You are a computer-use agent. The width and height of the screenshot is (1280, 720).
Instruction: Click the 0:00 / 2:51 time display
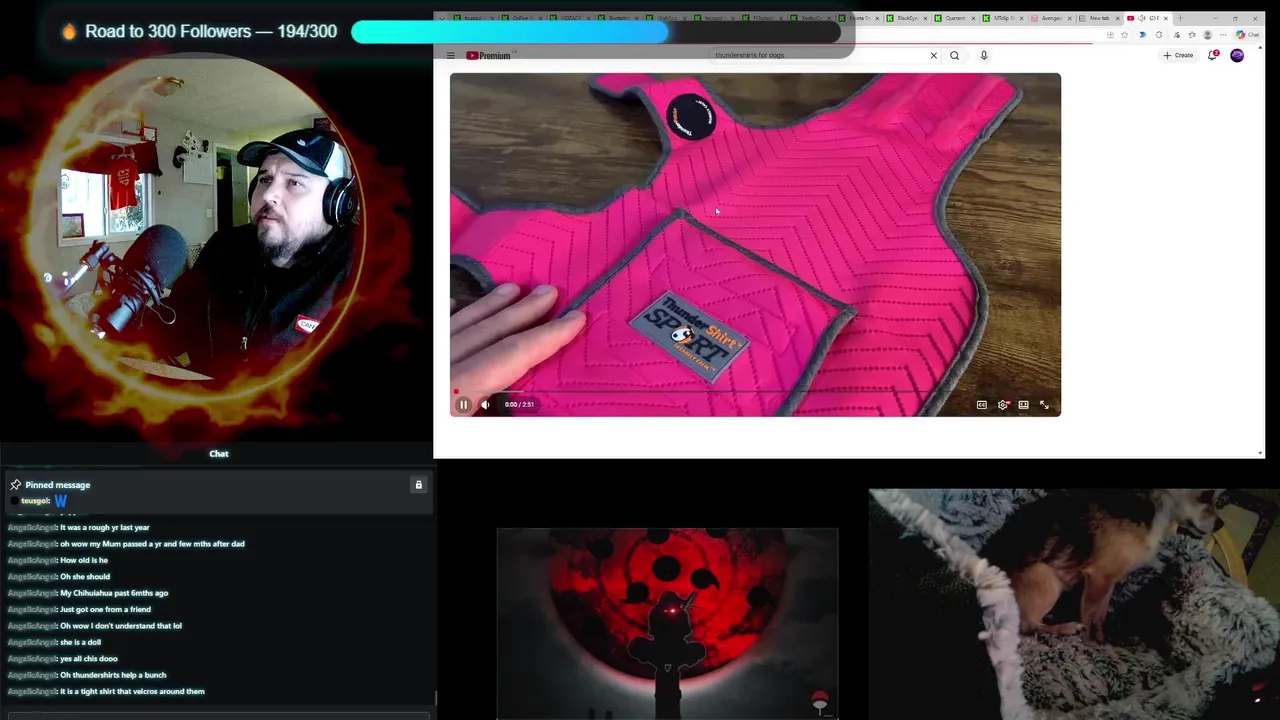point(519,405)
